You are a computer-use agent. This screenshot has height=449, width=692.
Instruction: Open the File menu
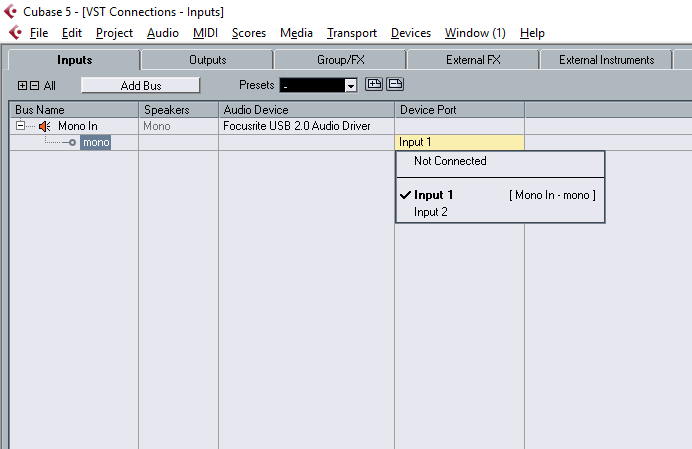point(39,33)
